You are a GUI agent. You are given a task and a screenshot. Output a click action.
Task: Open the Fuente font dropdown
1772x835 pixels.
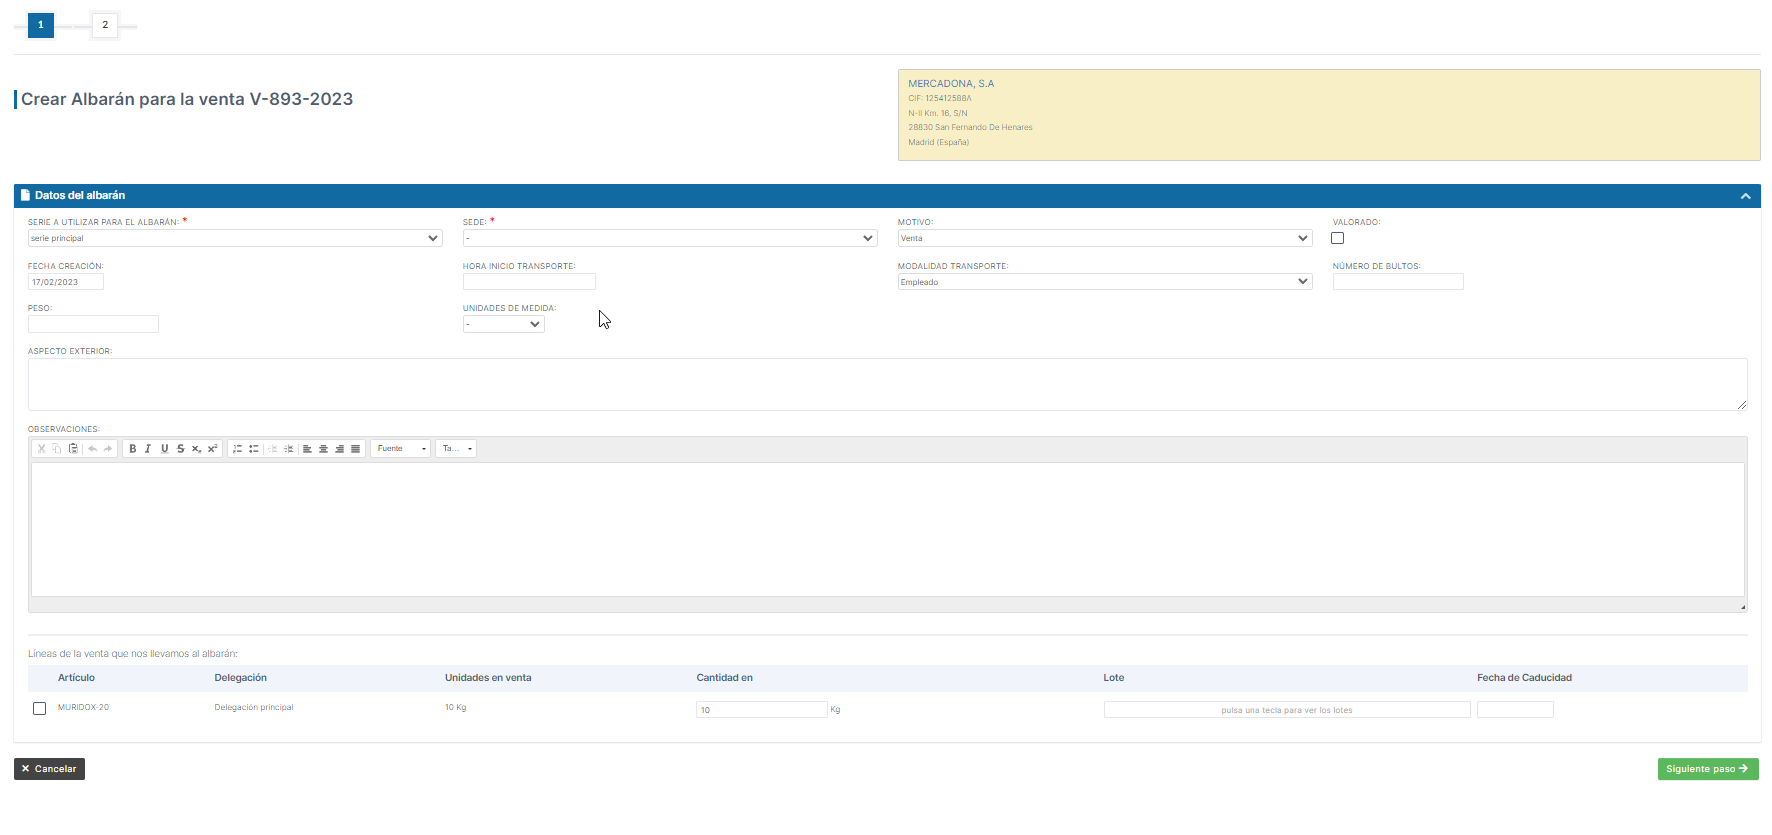(401, 449)
